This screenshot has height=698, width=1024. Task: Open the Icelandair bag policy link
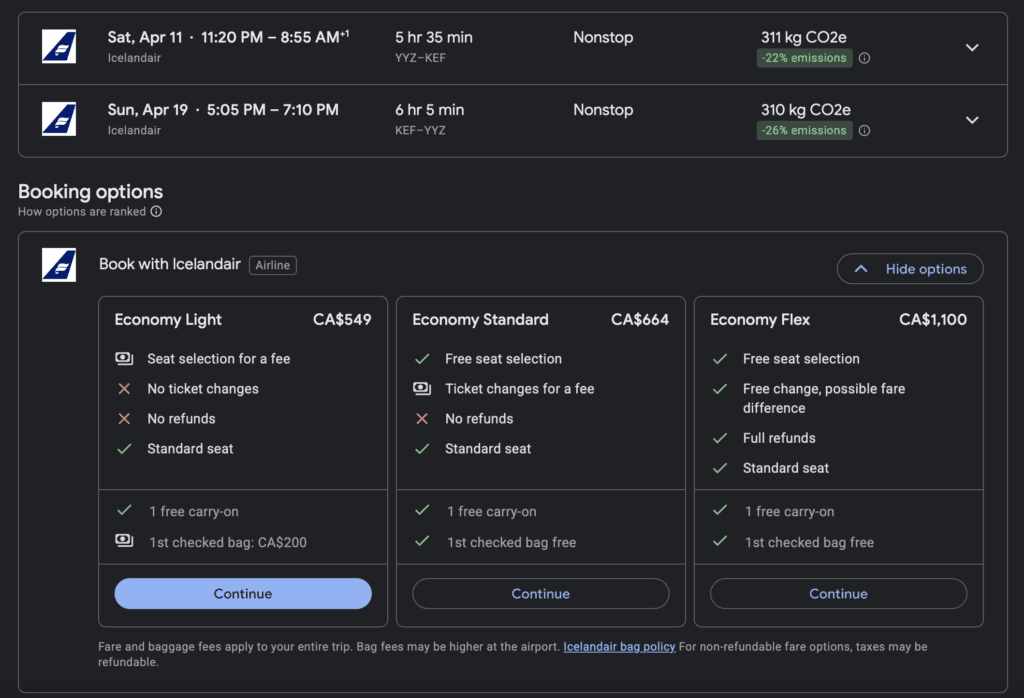(x=619, y=647)
